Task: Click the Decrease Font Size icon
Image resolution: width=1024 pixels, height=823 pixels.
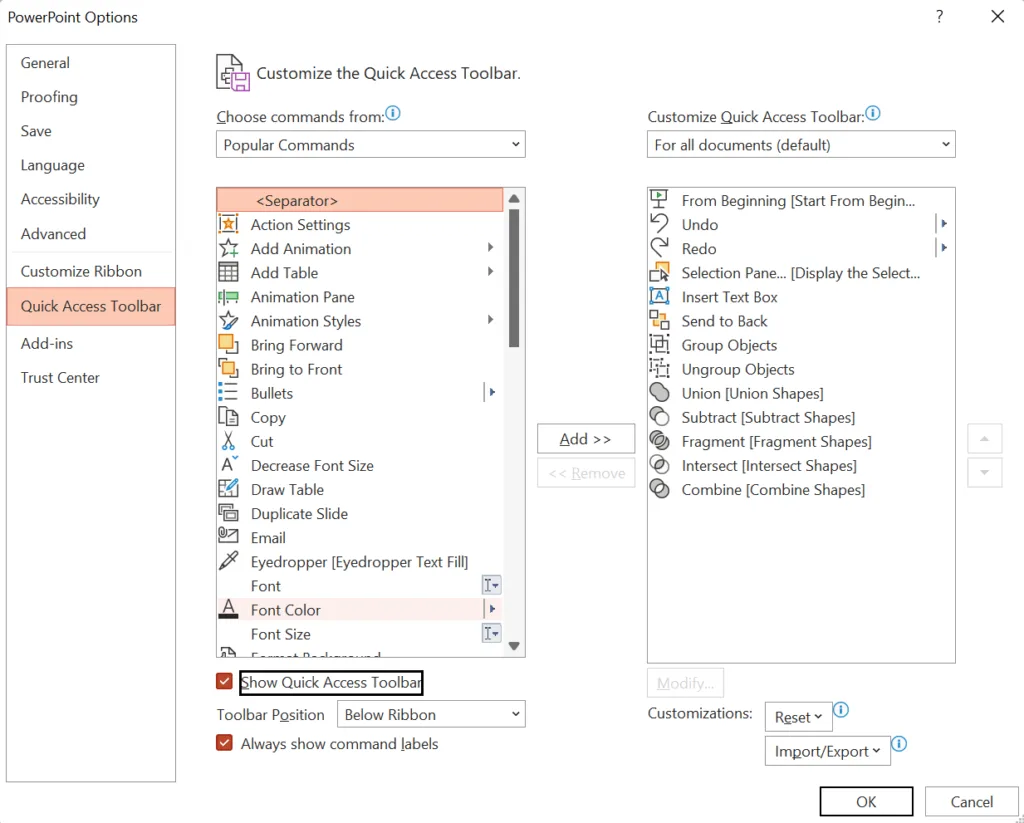Action: (229, 464)
